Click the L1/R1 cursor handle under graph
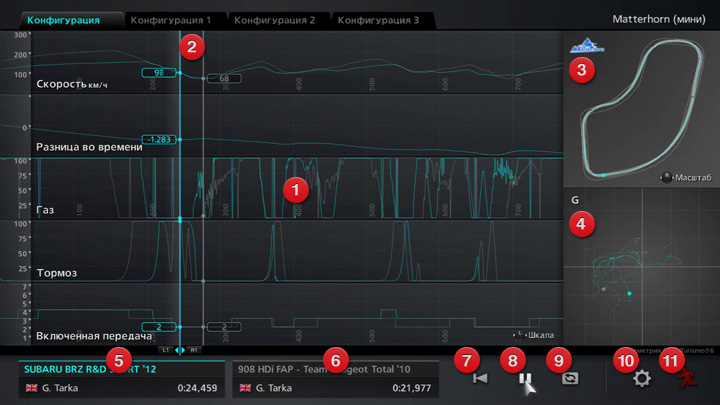 180,350
